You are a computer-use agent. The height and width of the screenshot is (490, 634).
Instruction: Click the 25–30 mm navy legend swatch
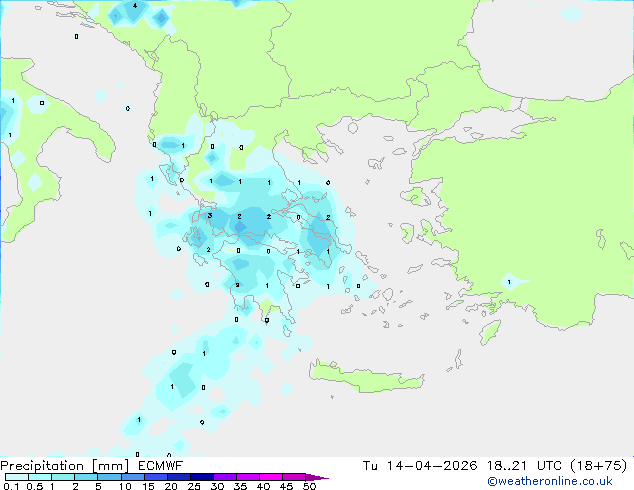(201, 477)
